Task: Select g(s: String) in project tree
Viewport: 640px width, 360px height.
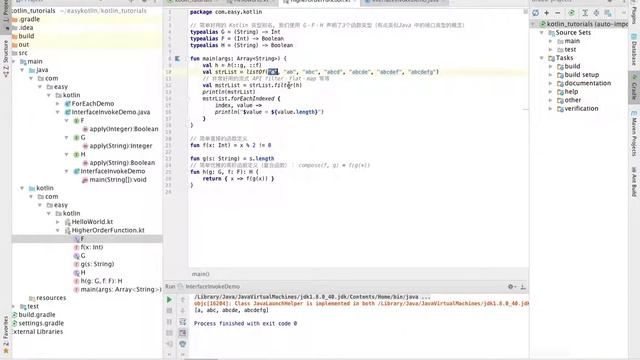Action: (x=97, y=264)
